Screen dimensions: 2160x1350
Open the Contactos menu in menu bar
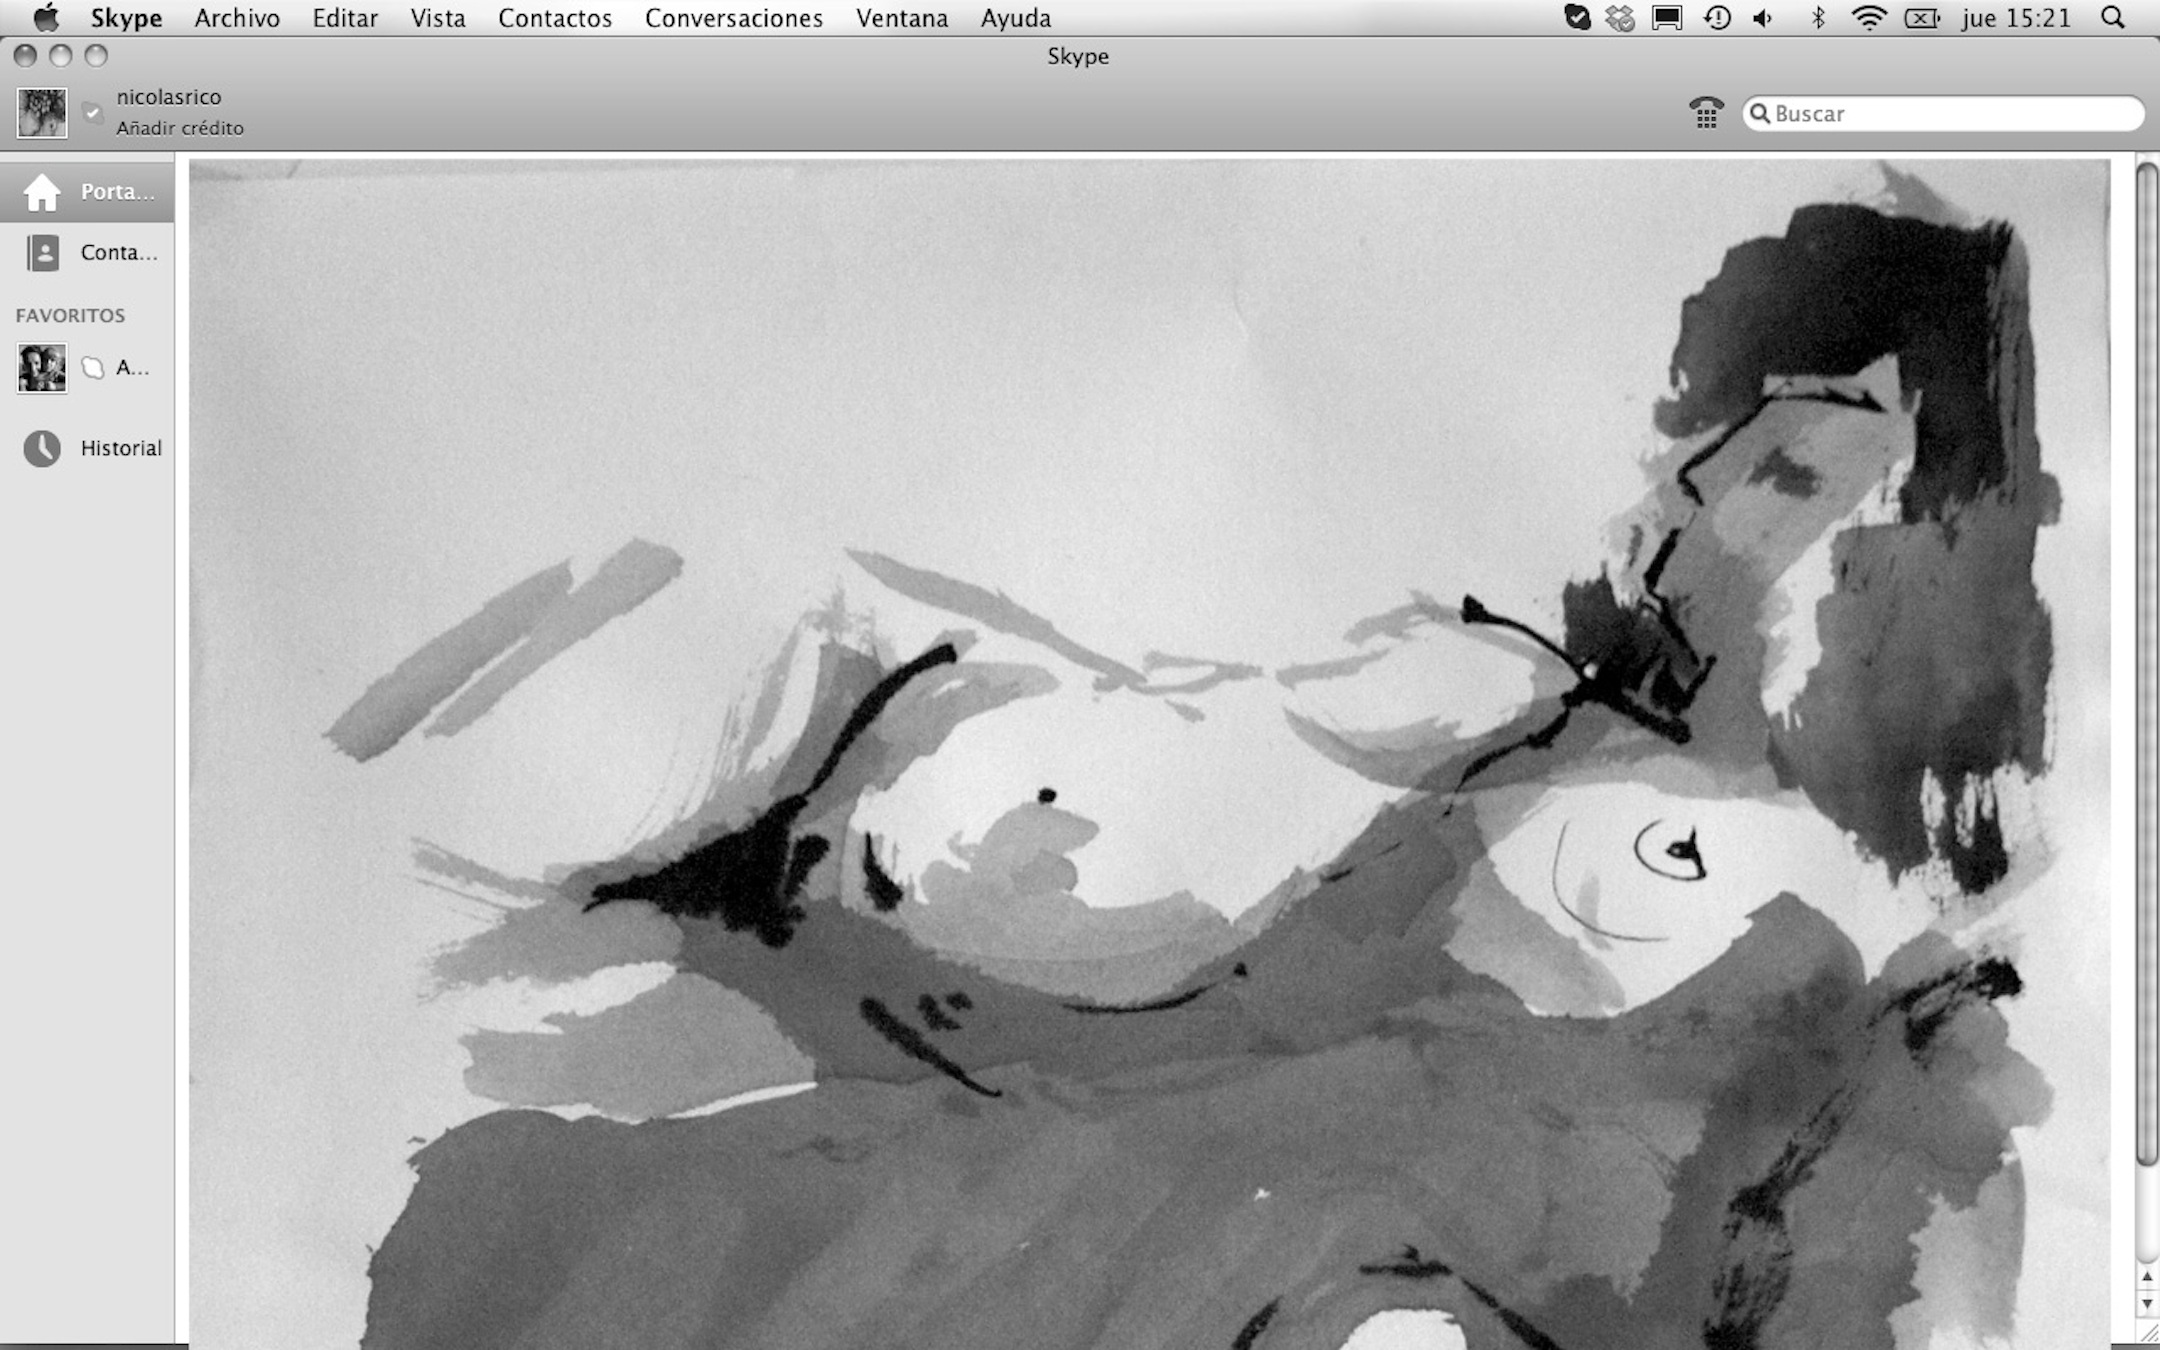click(554, 18)
